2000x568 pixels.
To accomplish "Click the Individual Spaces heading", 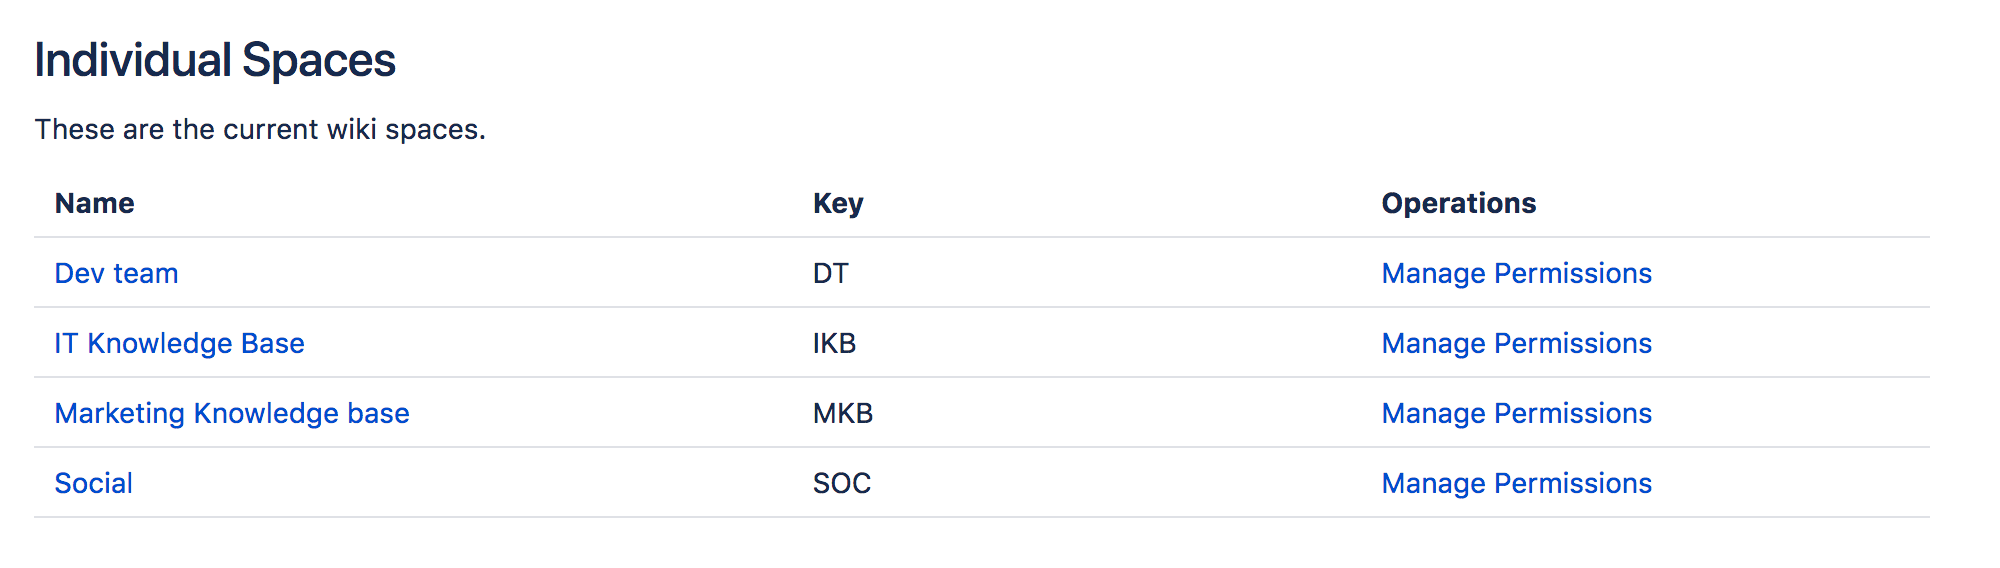I will coord(215,60).
